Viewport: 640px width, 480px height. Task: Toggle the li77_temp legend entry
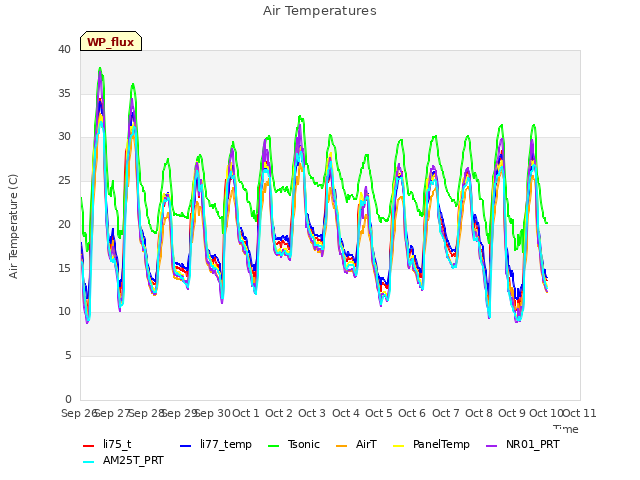pyautogui.click(x=216, y=444)
